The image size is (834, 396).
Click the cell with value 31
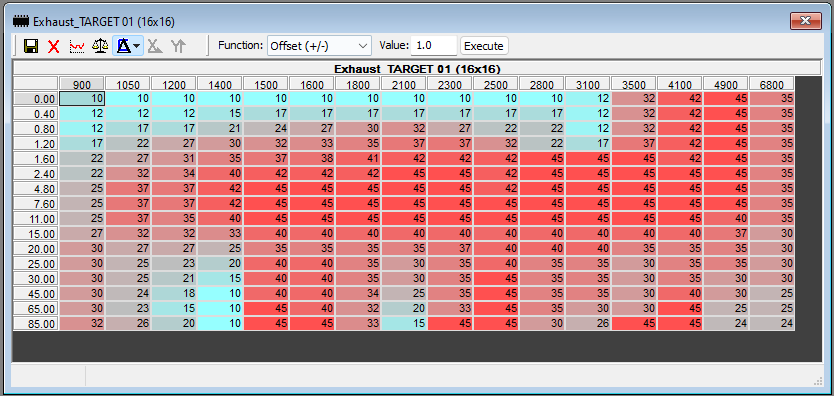tap(174, 158)
